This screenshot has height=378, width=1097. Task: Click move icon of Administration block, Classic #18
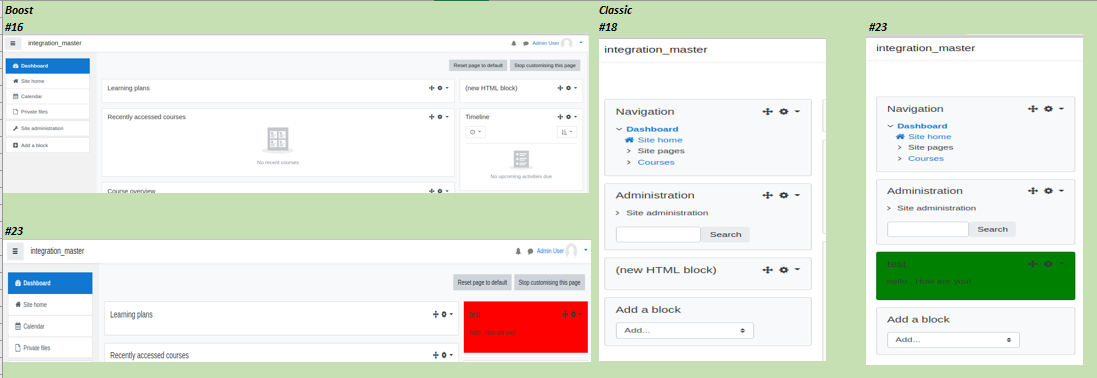coord(767,195)
